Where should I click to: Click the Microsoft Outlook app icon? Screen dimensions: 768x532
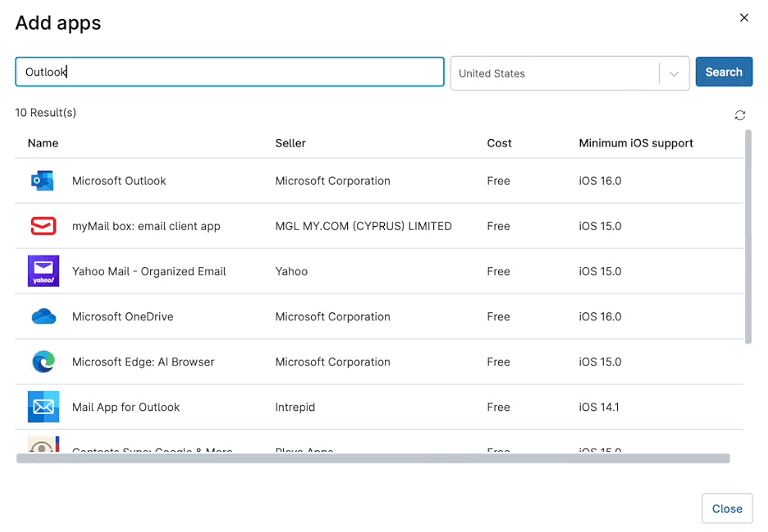pos(43,181)
